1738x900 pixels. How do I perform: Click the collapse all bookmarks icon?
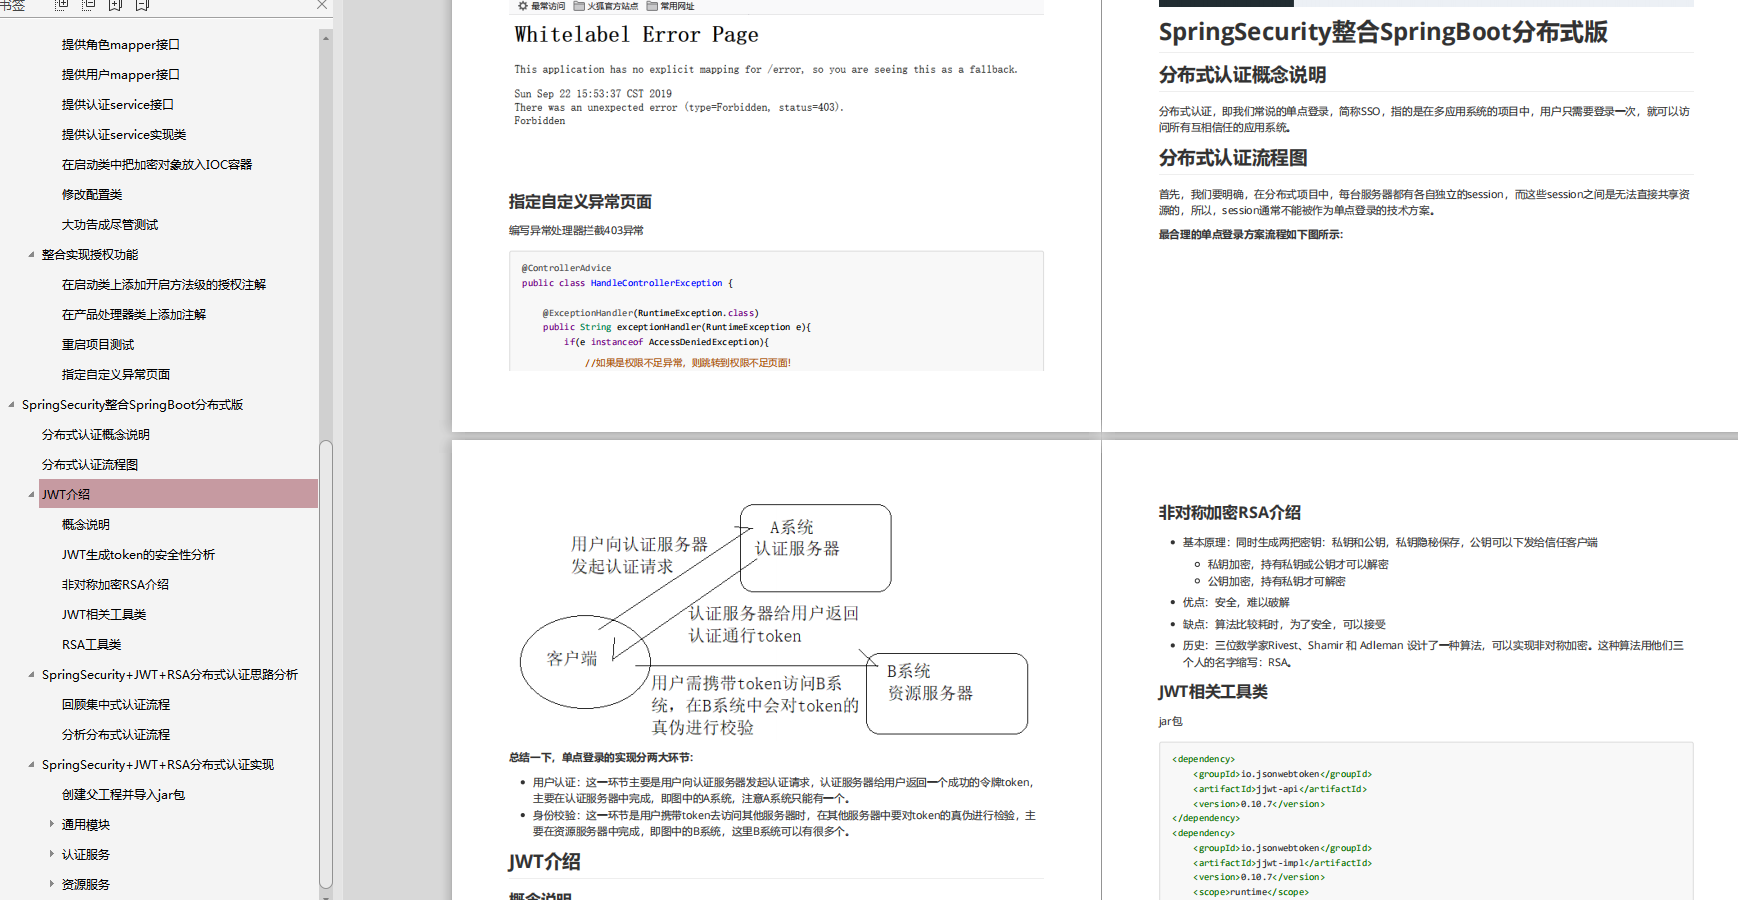pyautogui.click(x=89, y=5)
